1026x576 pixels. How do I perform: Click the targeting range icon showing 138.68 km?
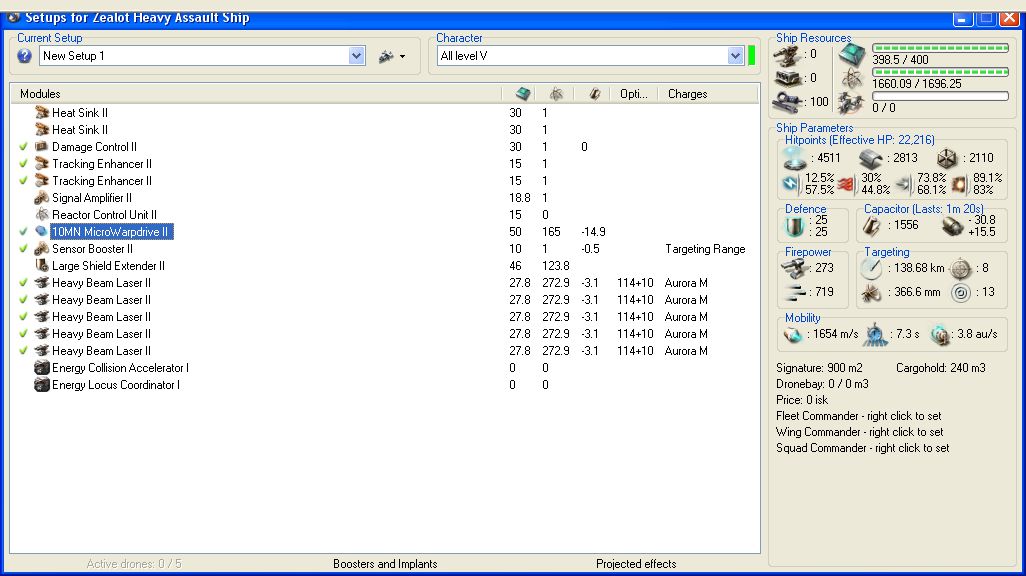coord(871,268)
